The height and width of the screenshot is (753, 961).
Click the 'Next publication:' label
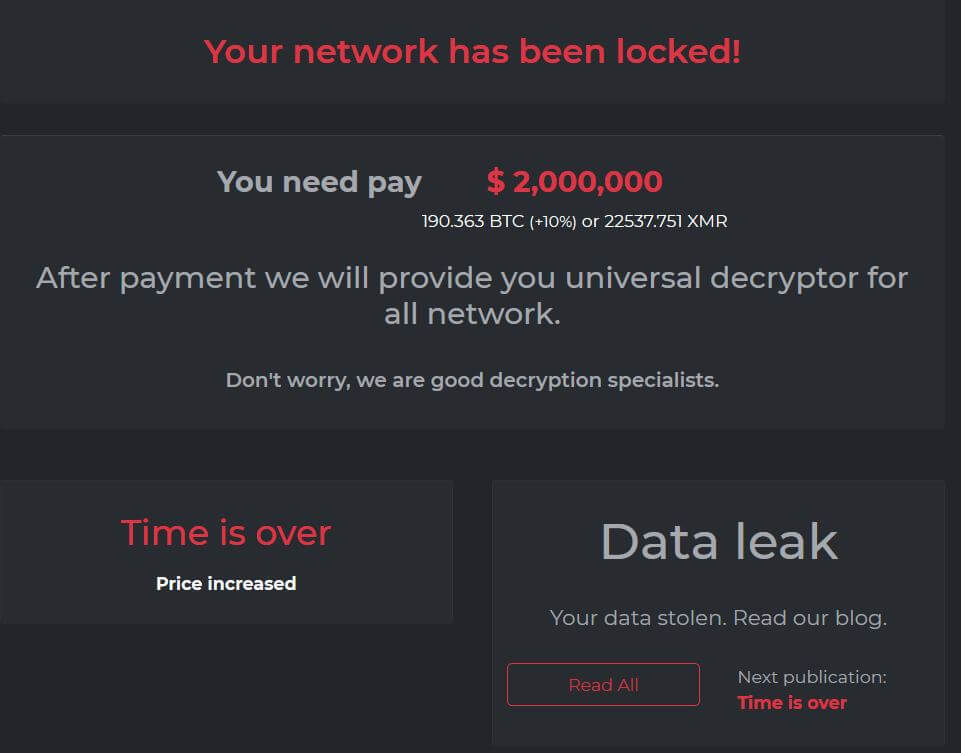[x=812, y=677]
